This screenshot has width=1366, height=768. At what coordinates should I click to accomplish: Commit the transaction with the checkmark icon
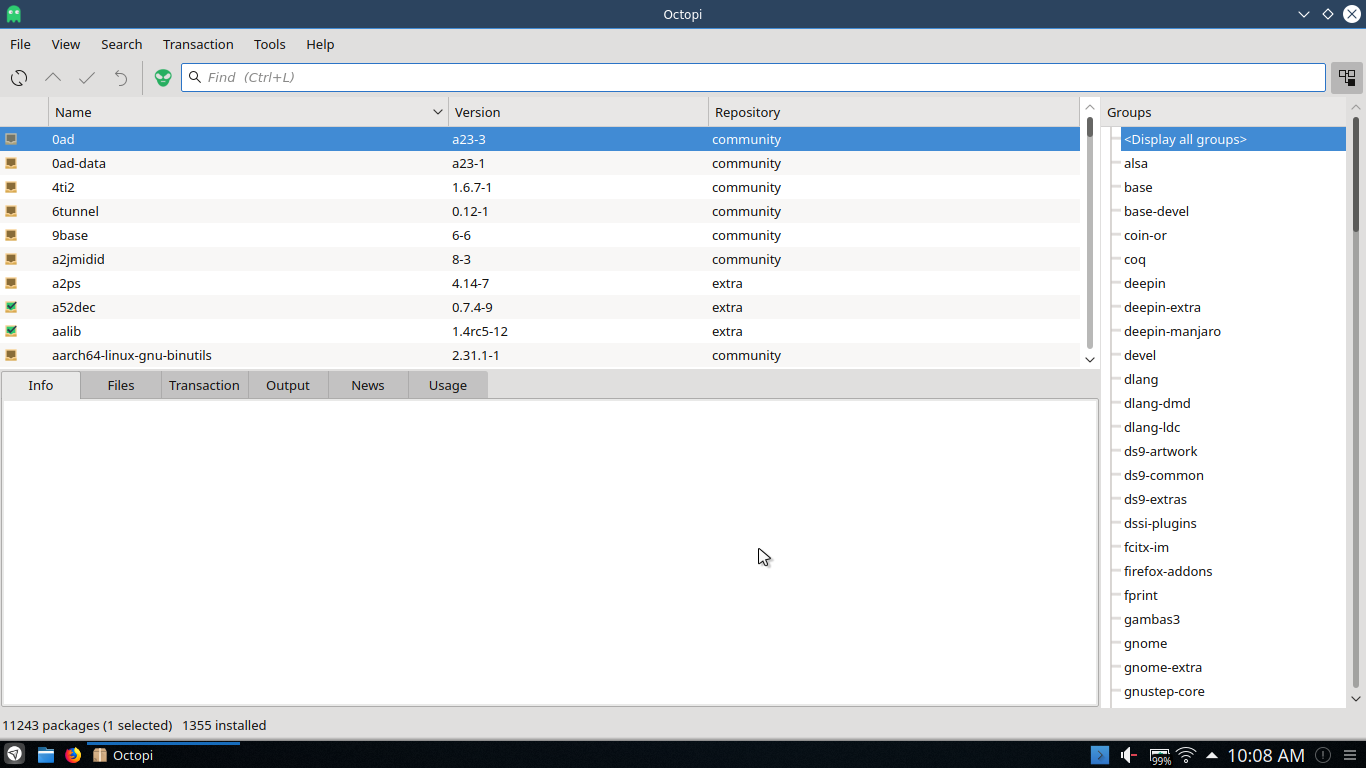pos(87,77)
